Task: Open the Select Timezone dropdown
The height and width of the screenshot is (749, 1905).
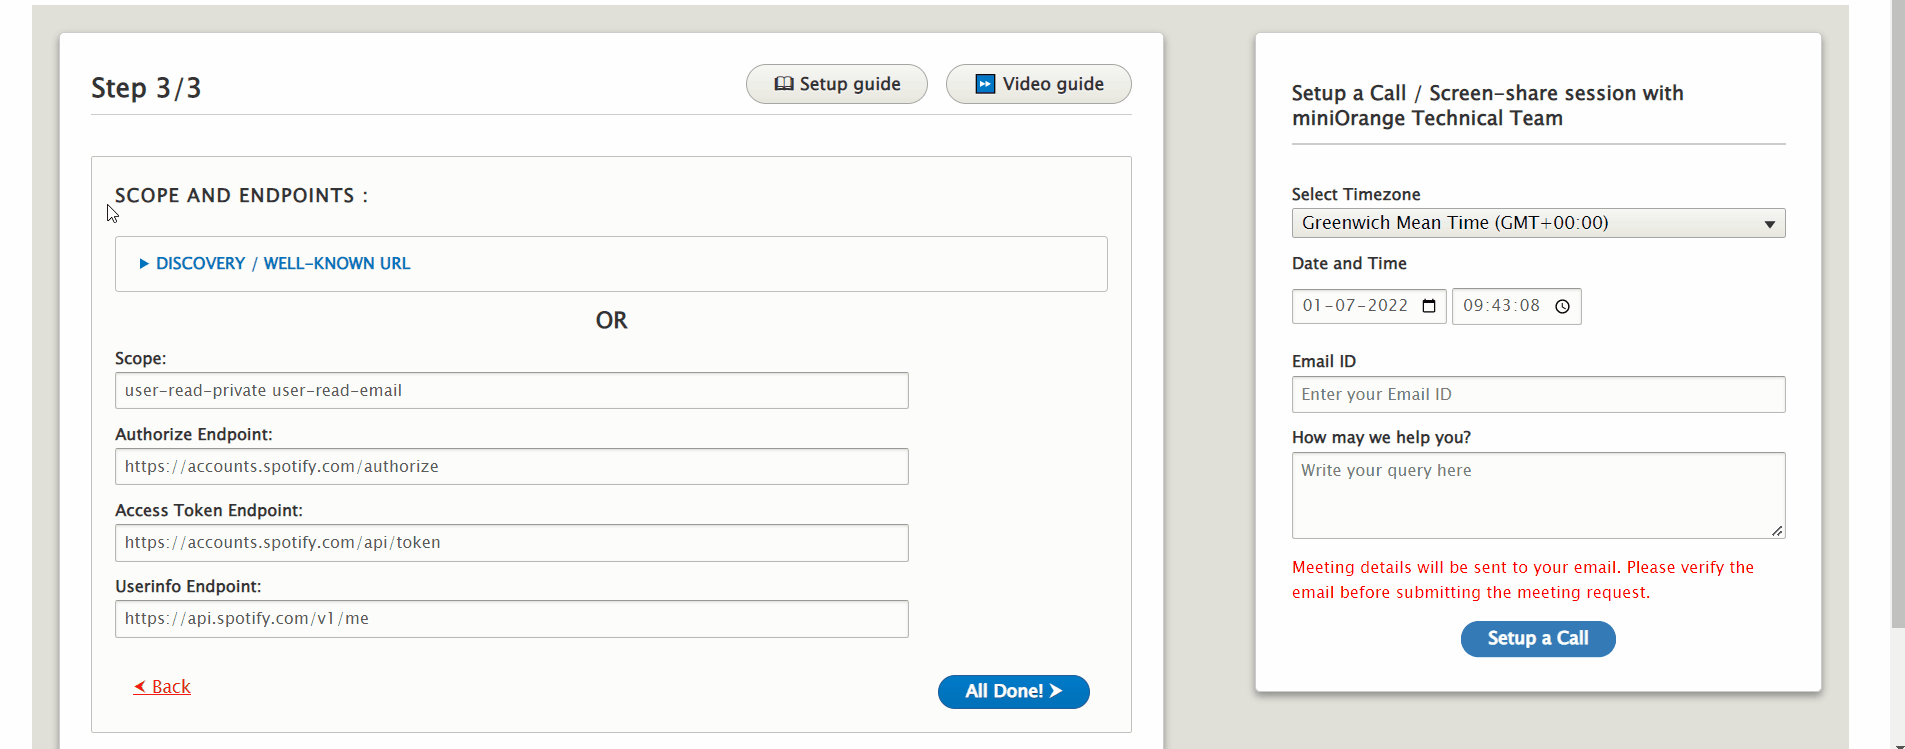Action: pyautogui.click(x=1537, y=223)
